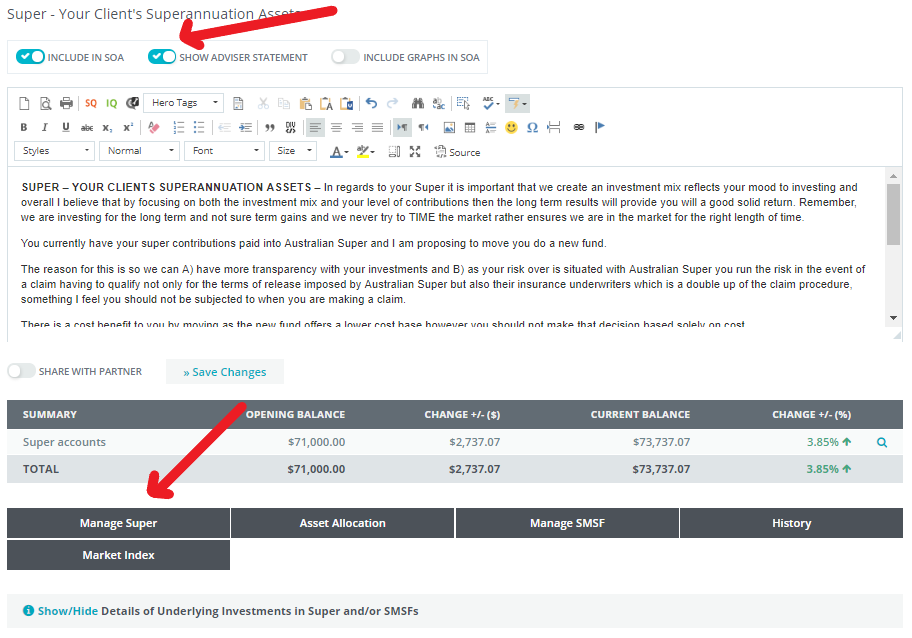Click Show/Hide underlying investments link
This screenshot has width=912, height=638.
click(67, 611)
